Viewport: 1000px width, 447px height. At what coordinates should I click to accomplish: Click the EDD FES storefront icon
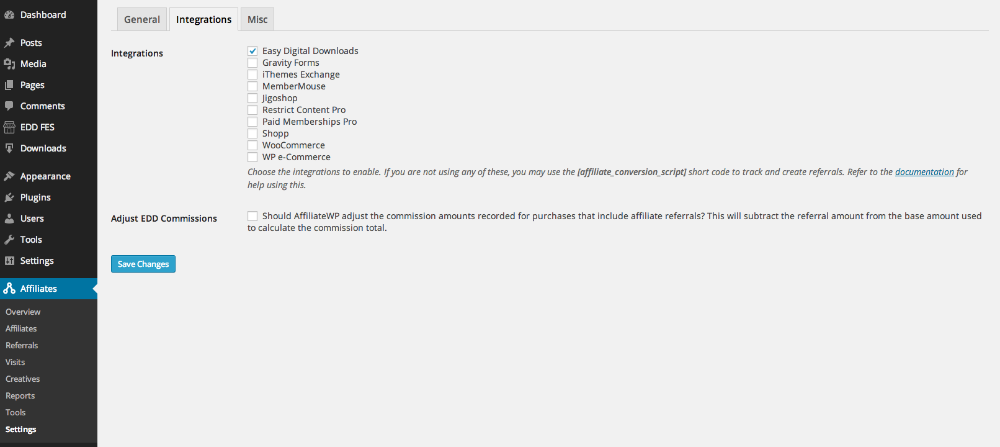click(x=9, y=127)
